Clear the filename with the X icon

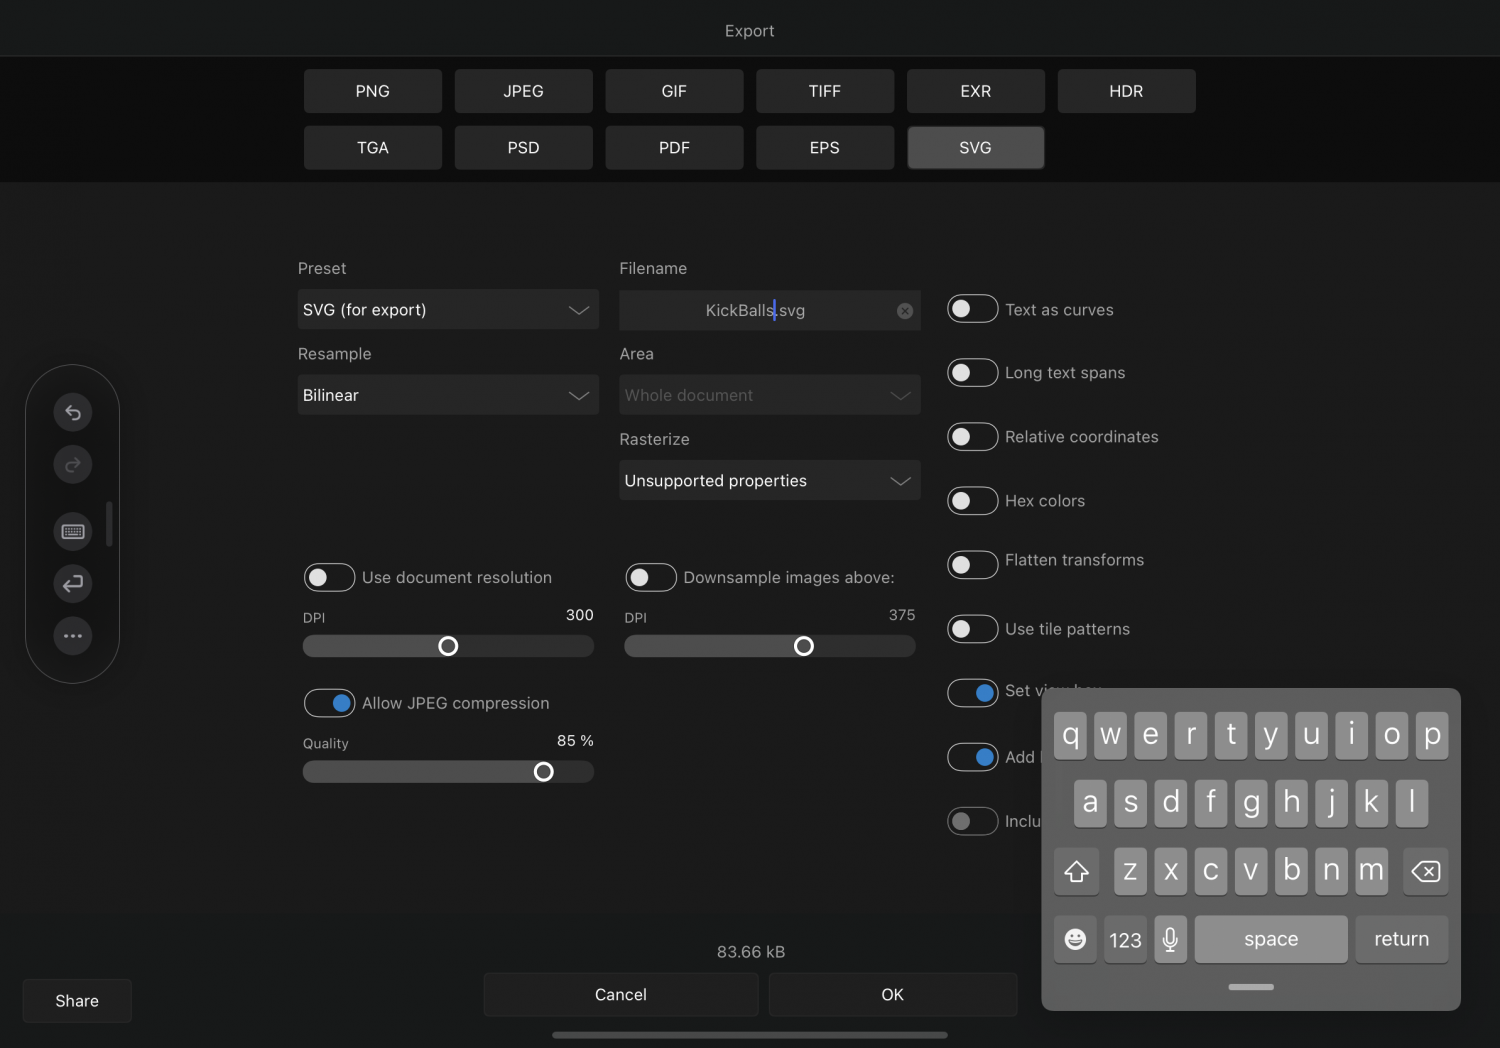(905, 311)
